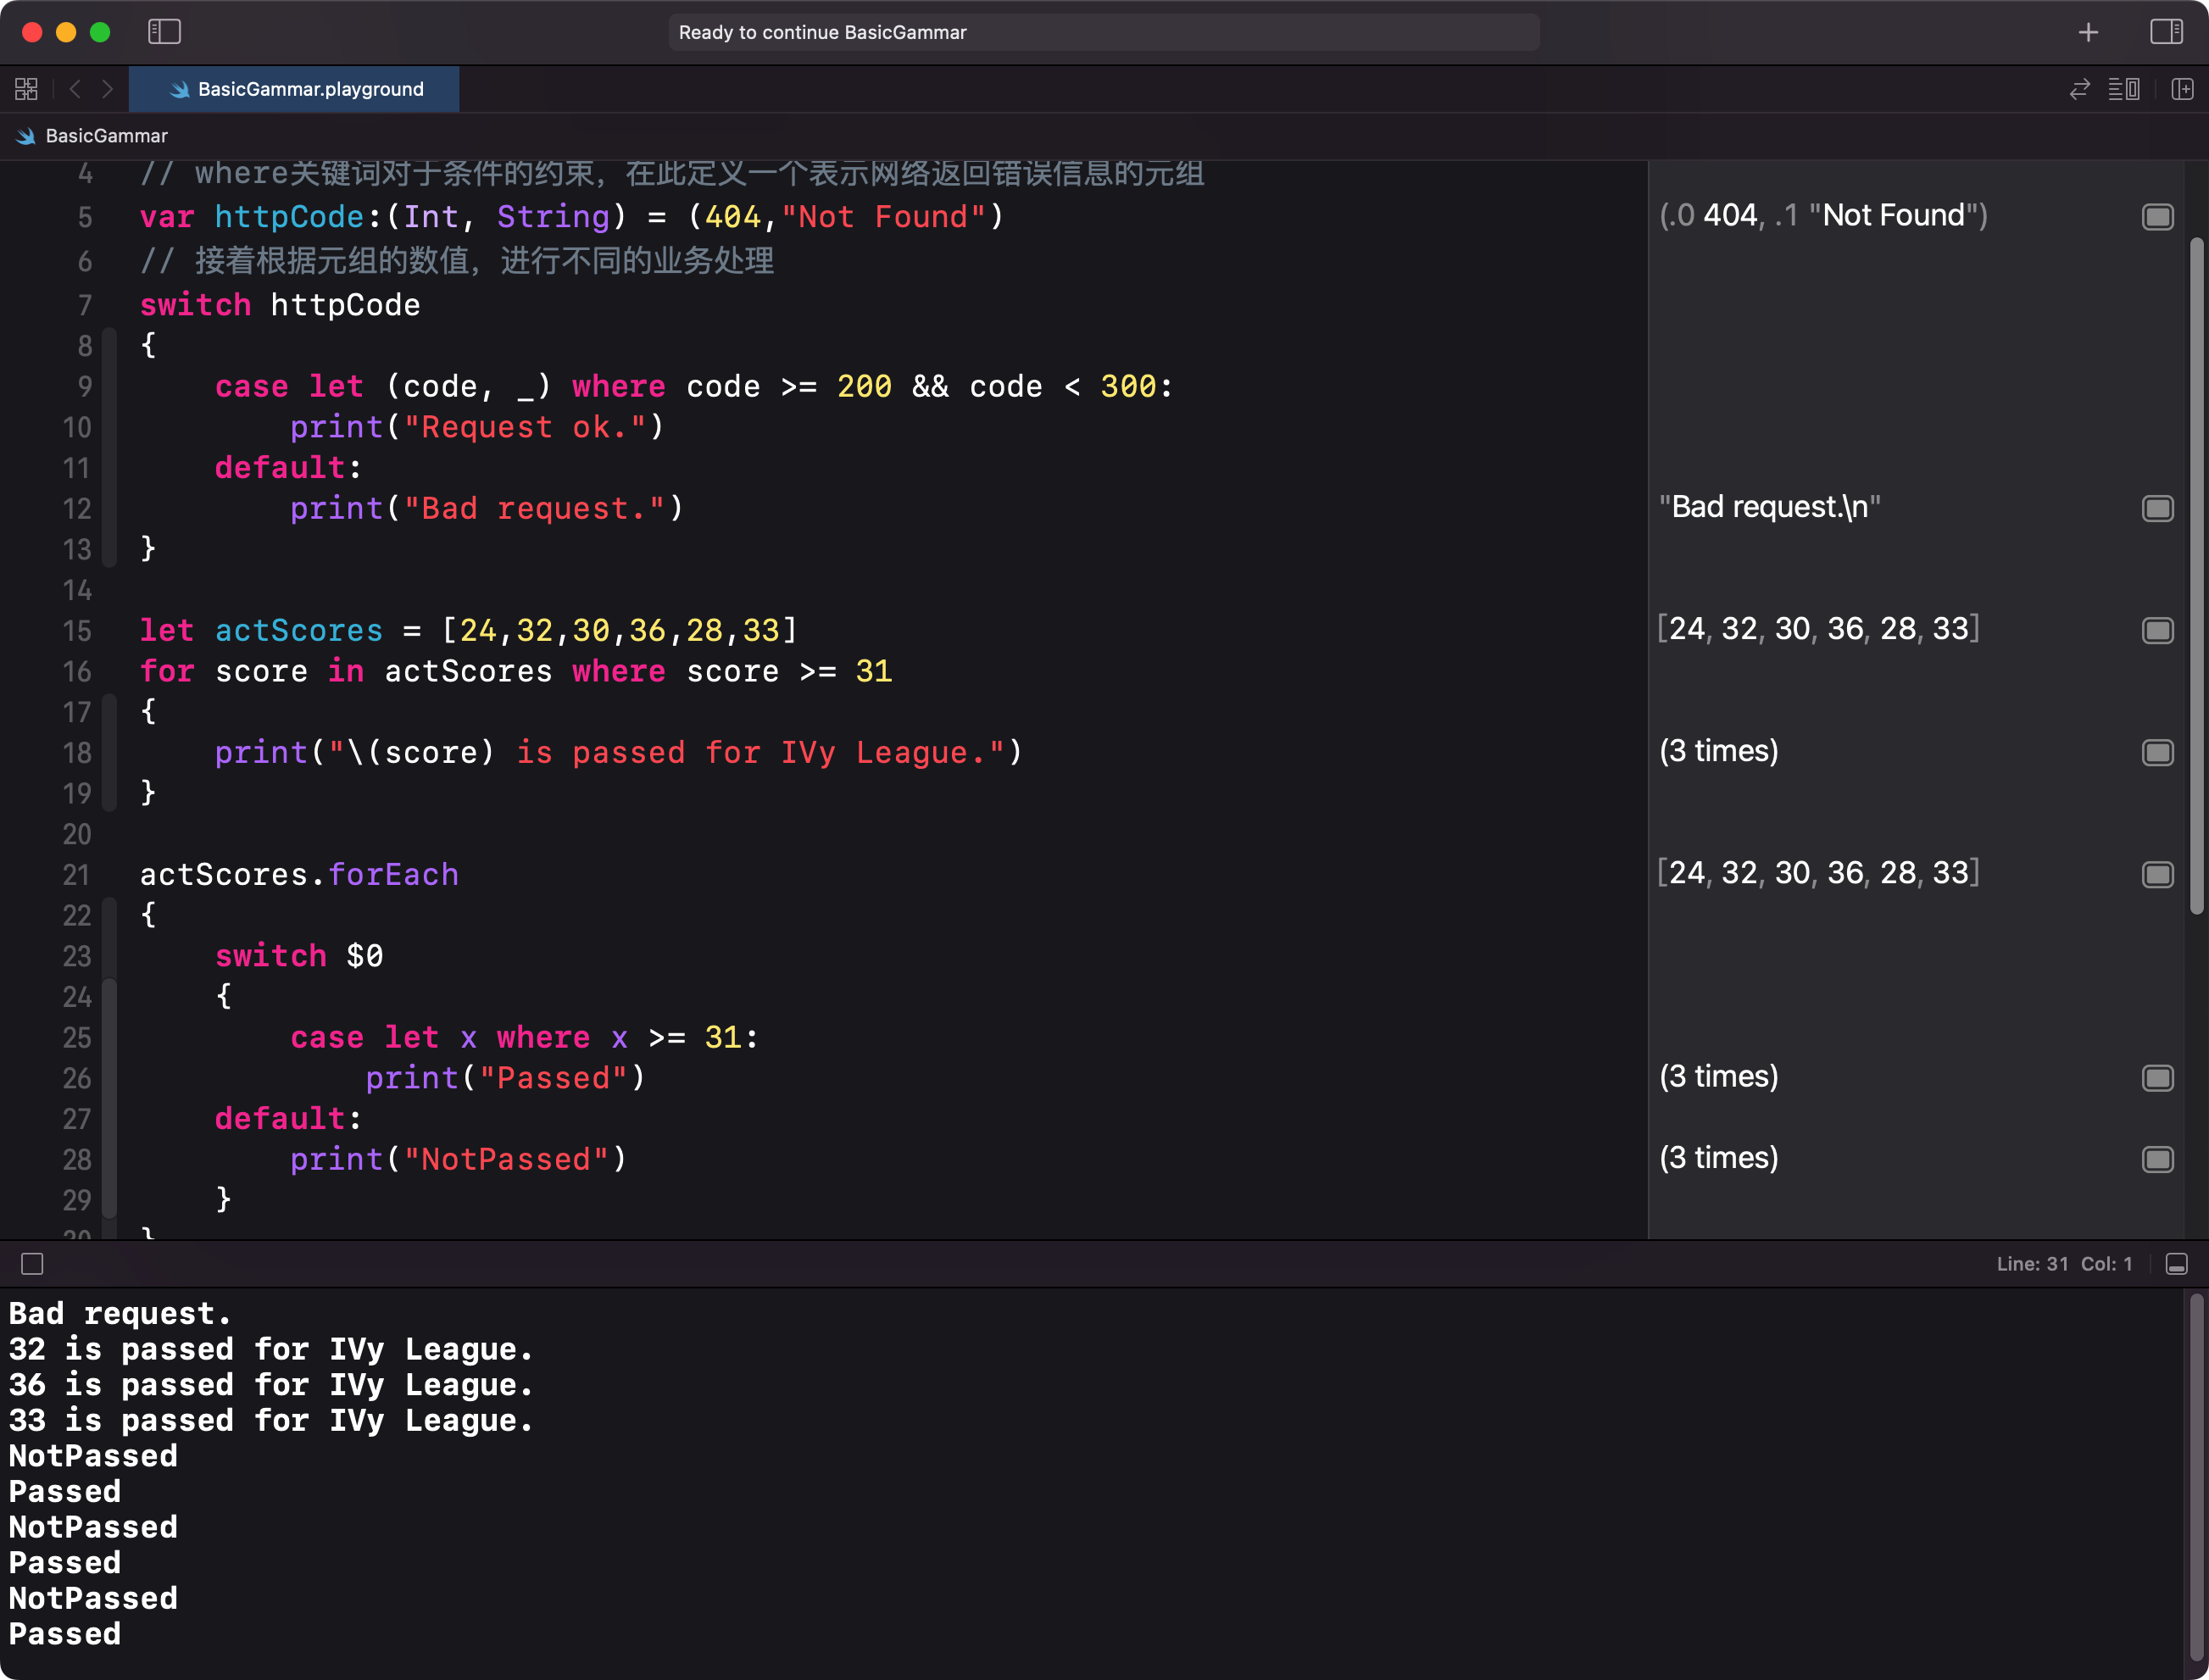Show result for httpCode tuple
The width and height of the screenshot is (2209, 1680).
pos(2157,217)
